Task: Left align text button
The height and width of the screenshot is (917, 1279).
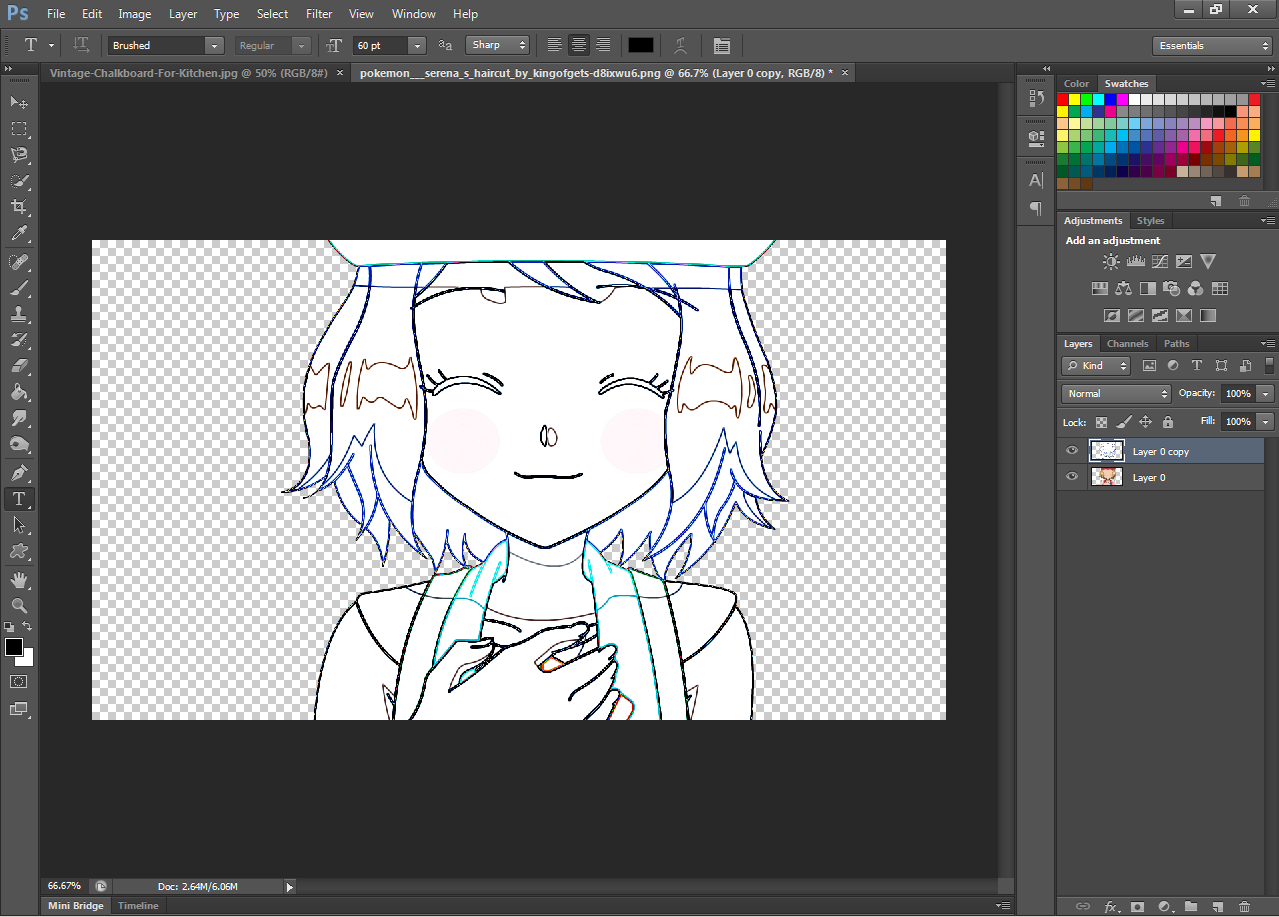Action: pyautogui.click(x=555, y=45)
